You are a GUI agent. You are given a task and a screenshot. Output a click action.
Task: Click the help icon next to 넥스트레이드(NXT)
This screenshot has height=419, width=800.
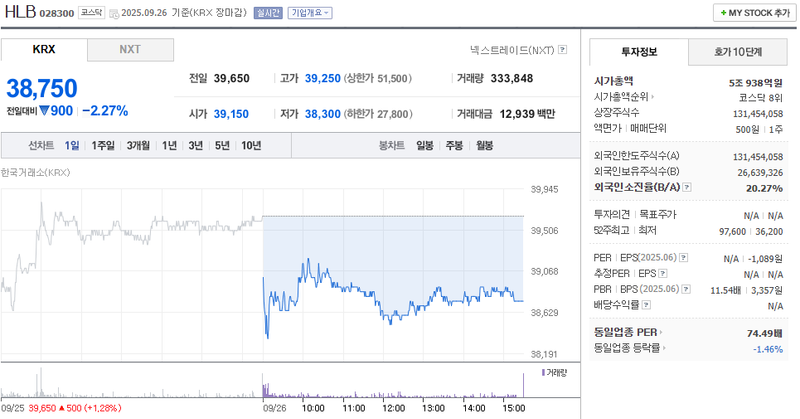(562, 50)
